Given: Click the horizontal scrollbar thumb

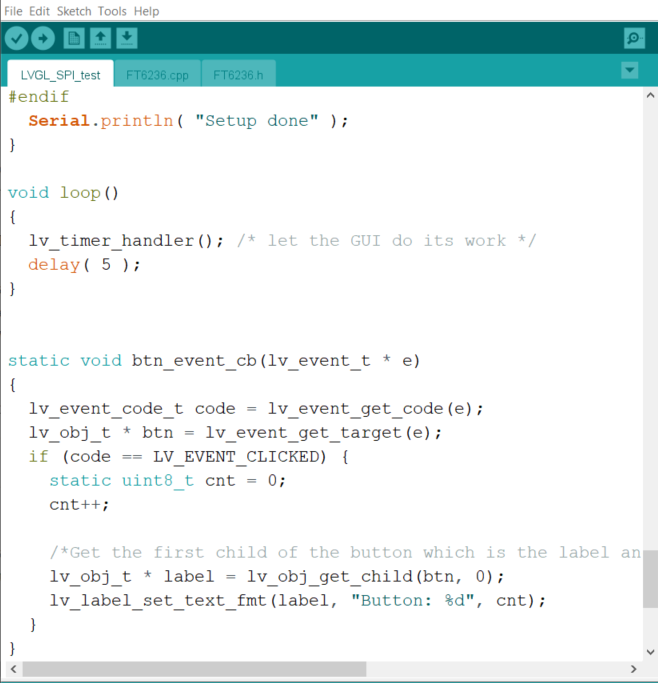Looking at the screenshot, I should tap(195, 669).
